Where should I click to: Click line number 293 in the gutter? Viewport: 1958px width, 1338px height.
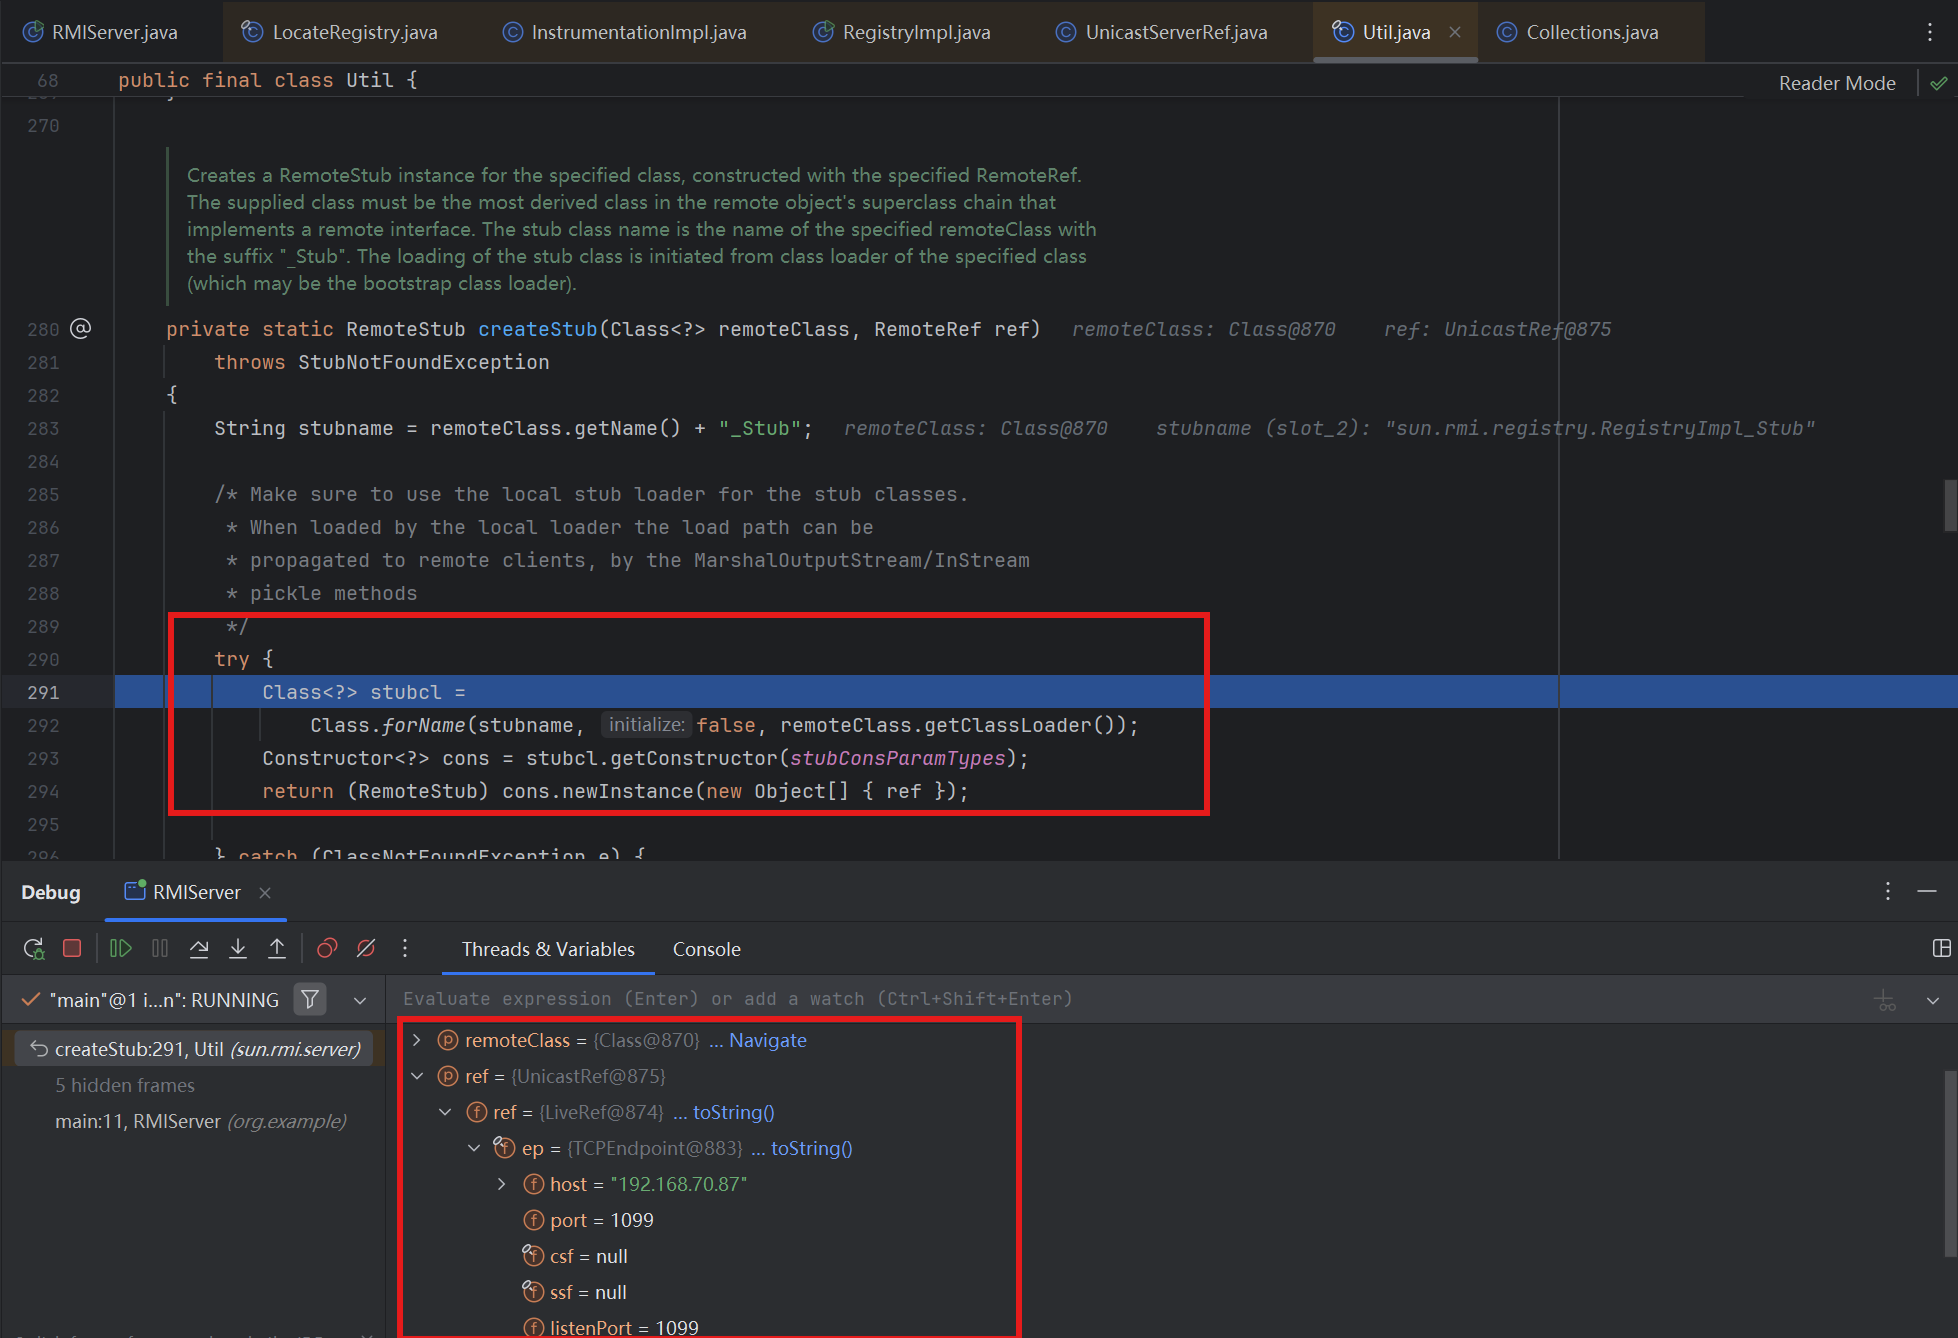(x=43, y=758)
